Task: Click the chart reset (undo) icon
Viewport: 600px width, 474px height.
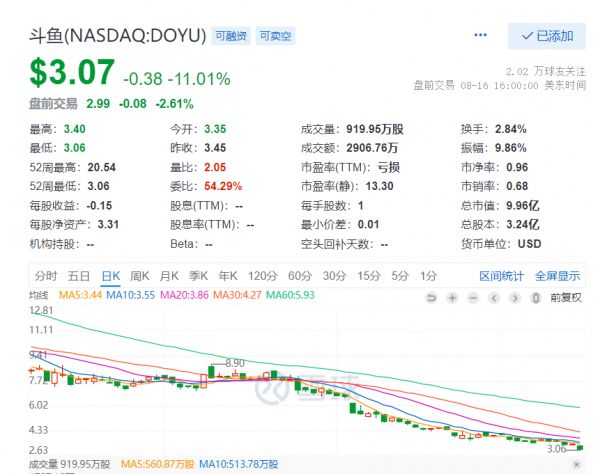Action: (432, 297)
